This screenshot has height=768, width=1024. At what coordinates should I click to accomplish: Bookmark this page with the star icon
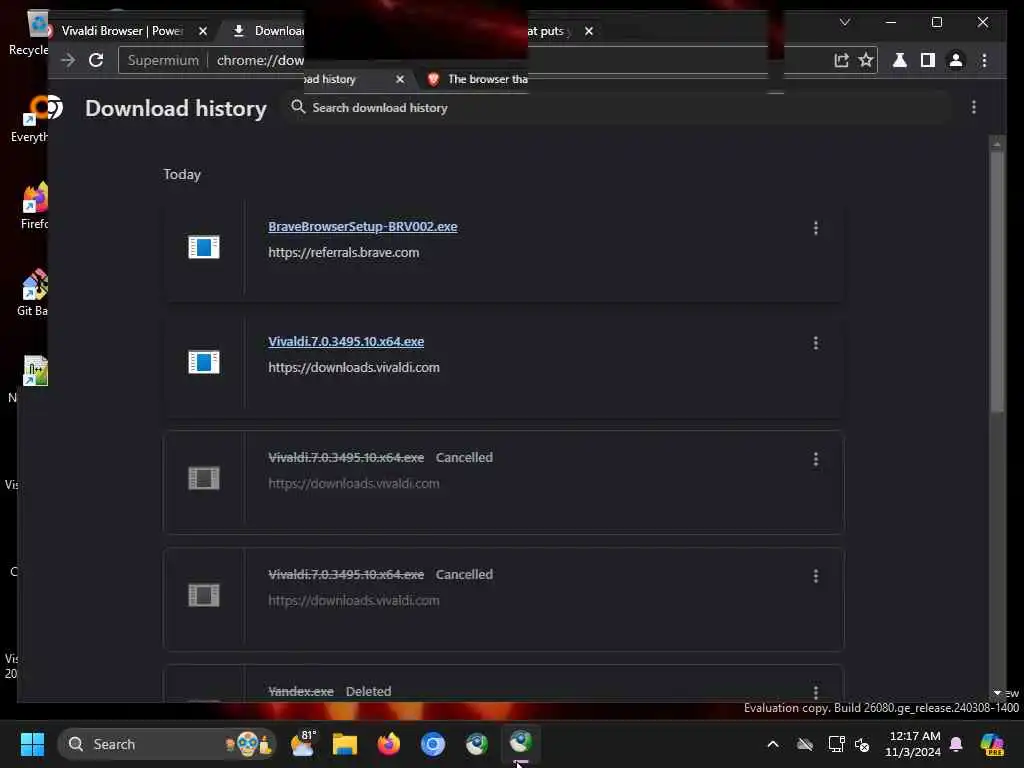pos(865,60)
